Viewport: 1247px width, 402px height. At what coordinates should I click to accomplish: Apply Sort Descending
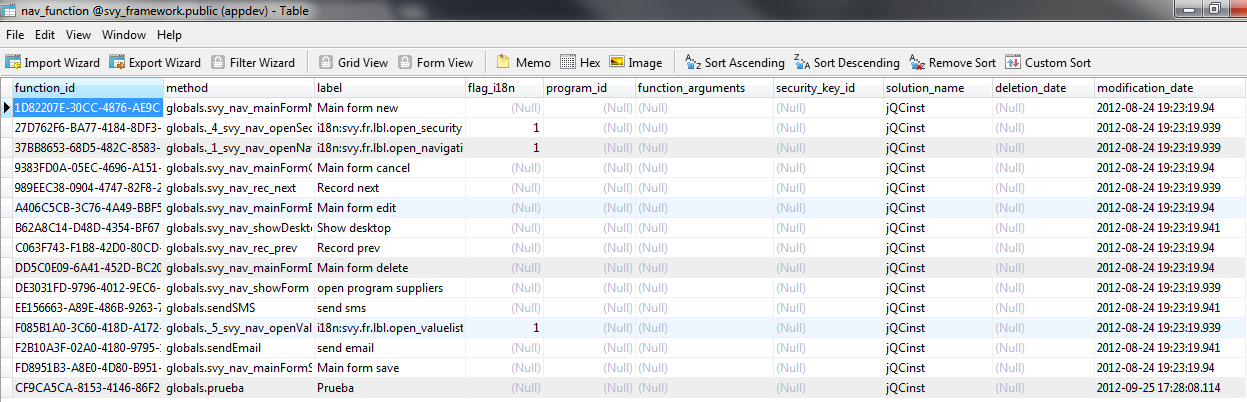tap(847, 62)
